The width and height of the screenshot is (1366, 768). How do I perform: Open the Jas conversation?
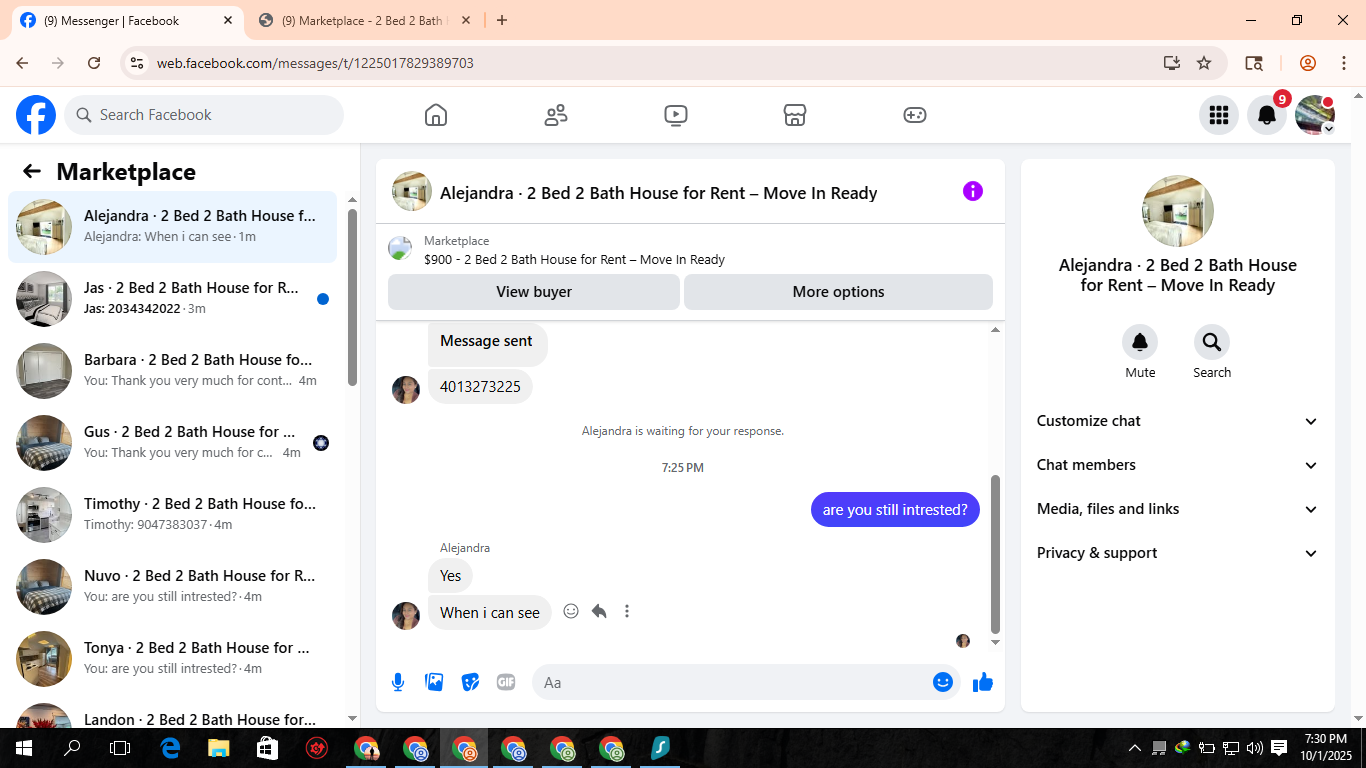pos(172,299)
